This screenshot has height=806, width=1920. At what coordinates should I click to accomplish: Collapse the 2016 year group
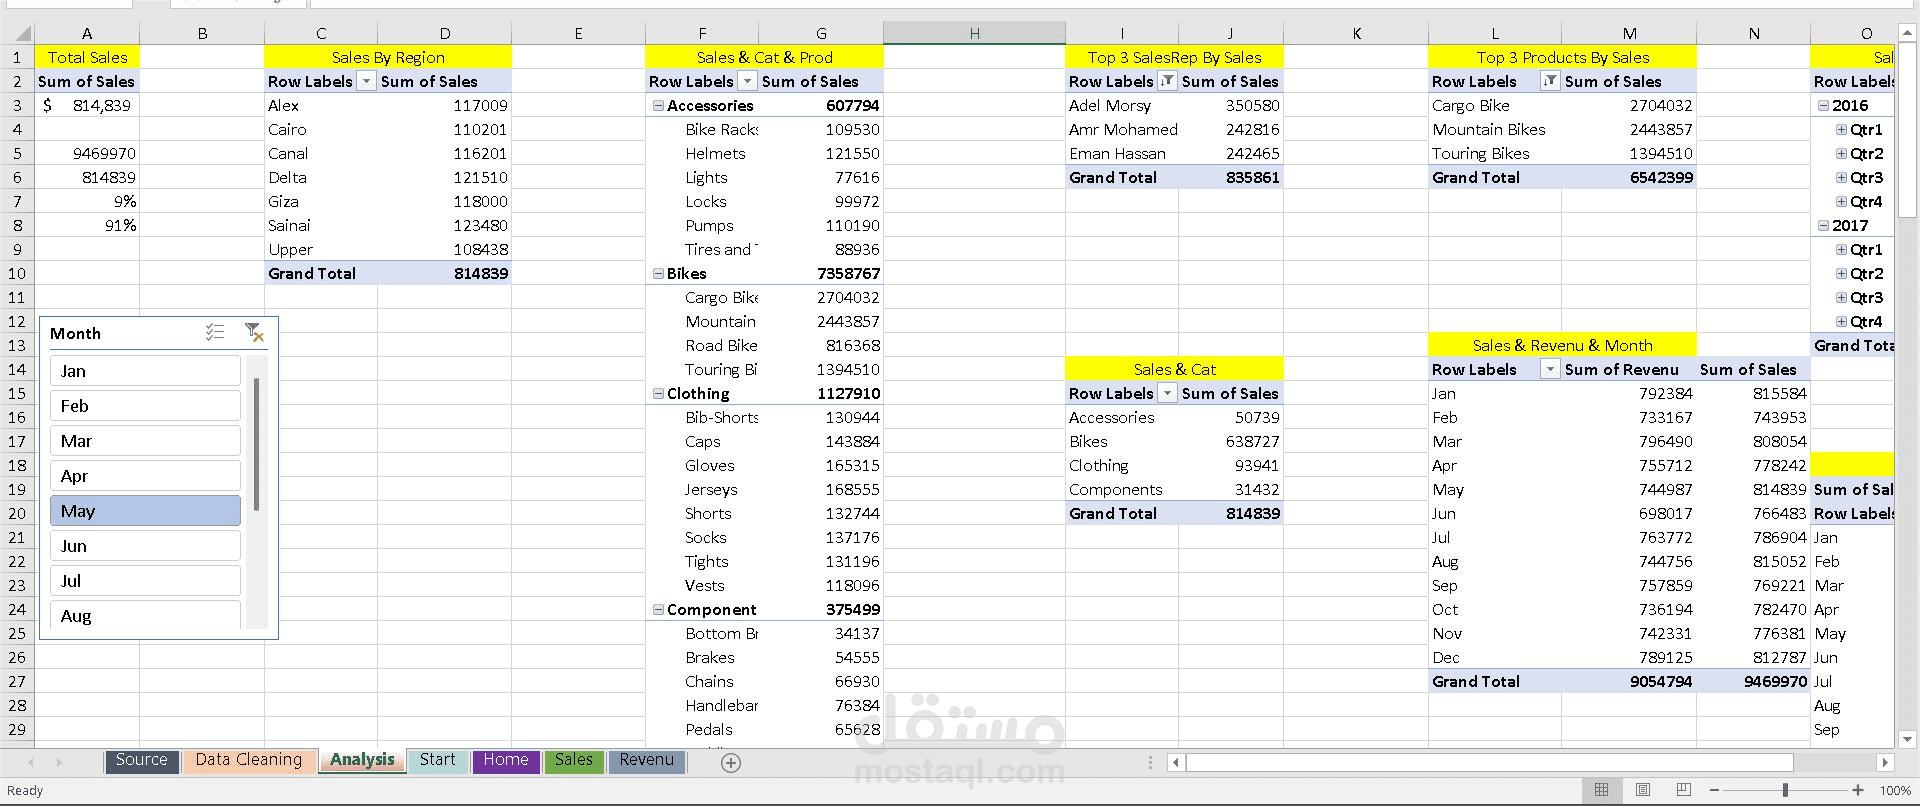[x=1823, y=105]
